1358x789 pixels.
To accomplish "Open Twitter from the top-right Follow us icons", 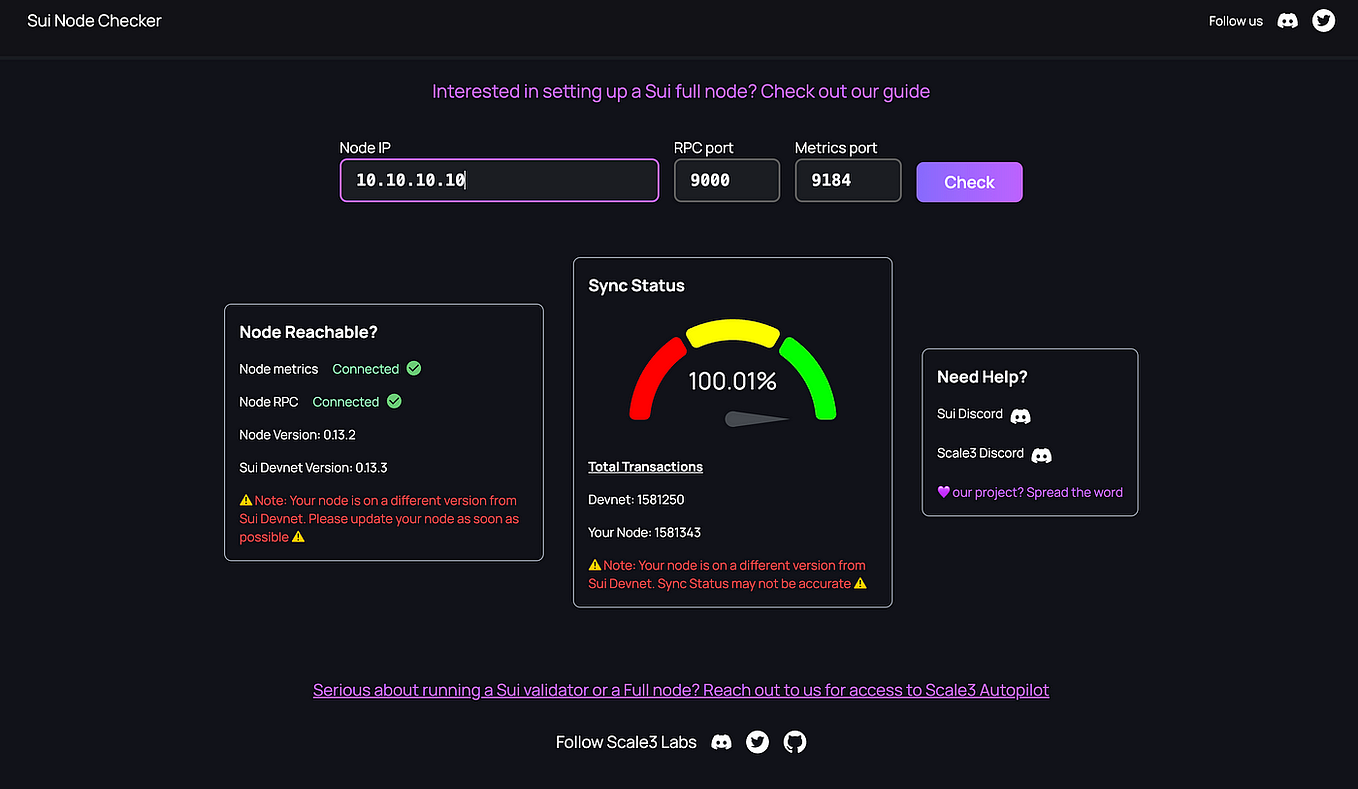I will coord(1323,20).
